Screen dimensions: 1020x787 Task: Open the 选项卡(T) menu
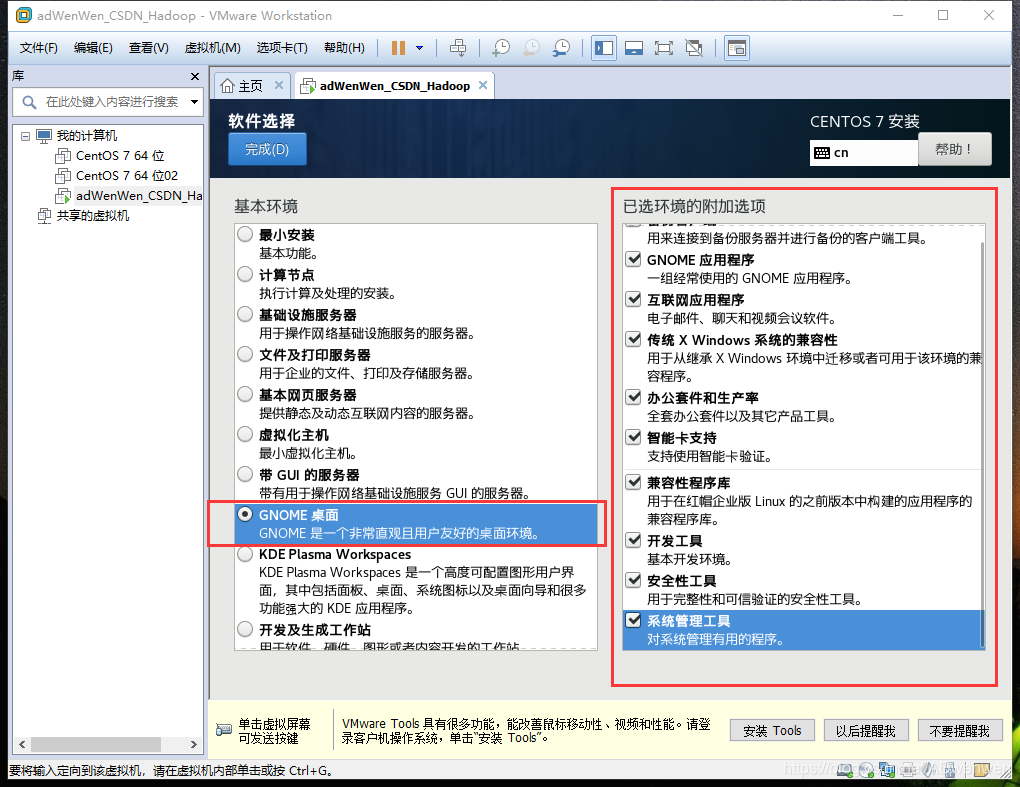click(282, 48)
